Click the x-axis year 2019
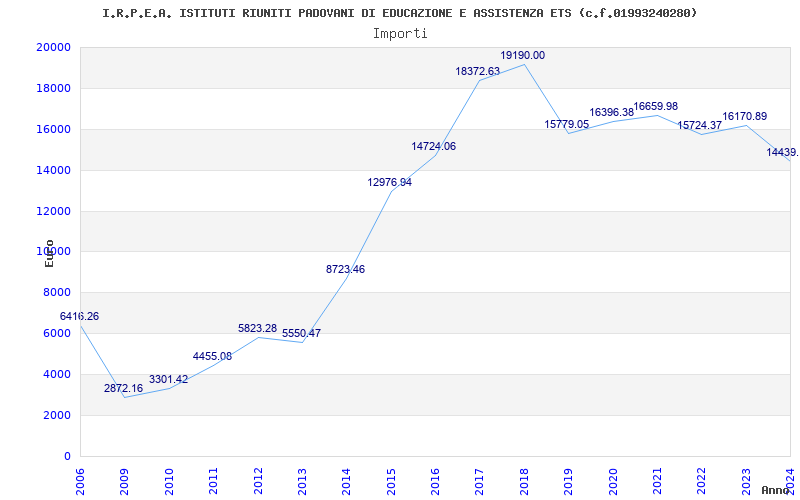 (x=568, y=481)
